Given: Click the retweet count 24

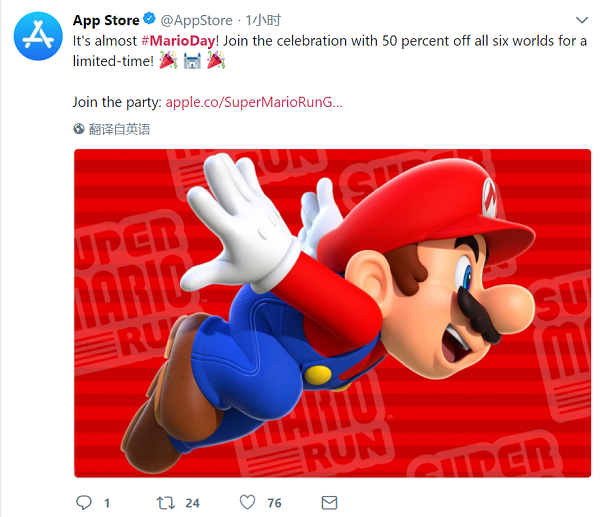Looking at the screenshot, I should [193, 502].
